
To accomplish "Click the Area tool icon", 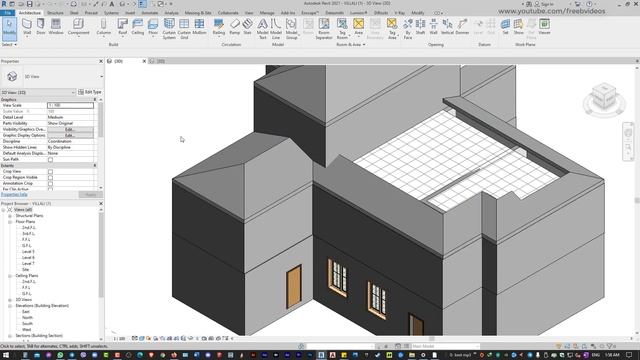I will tap(358, 24).
